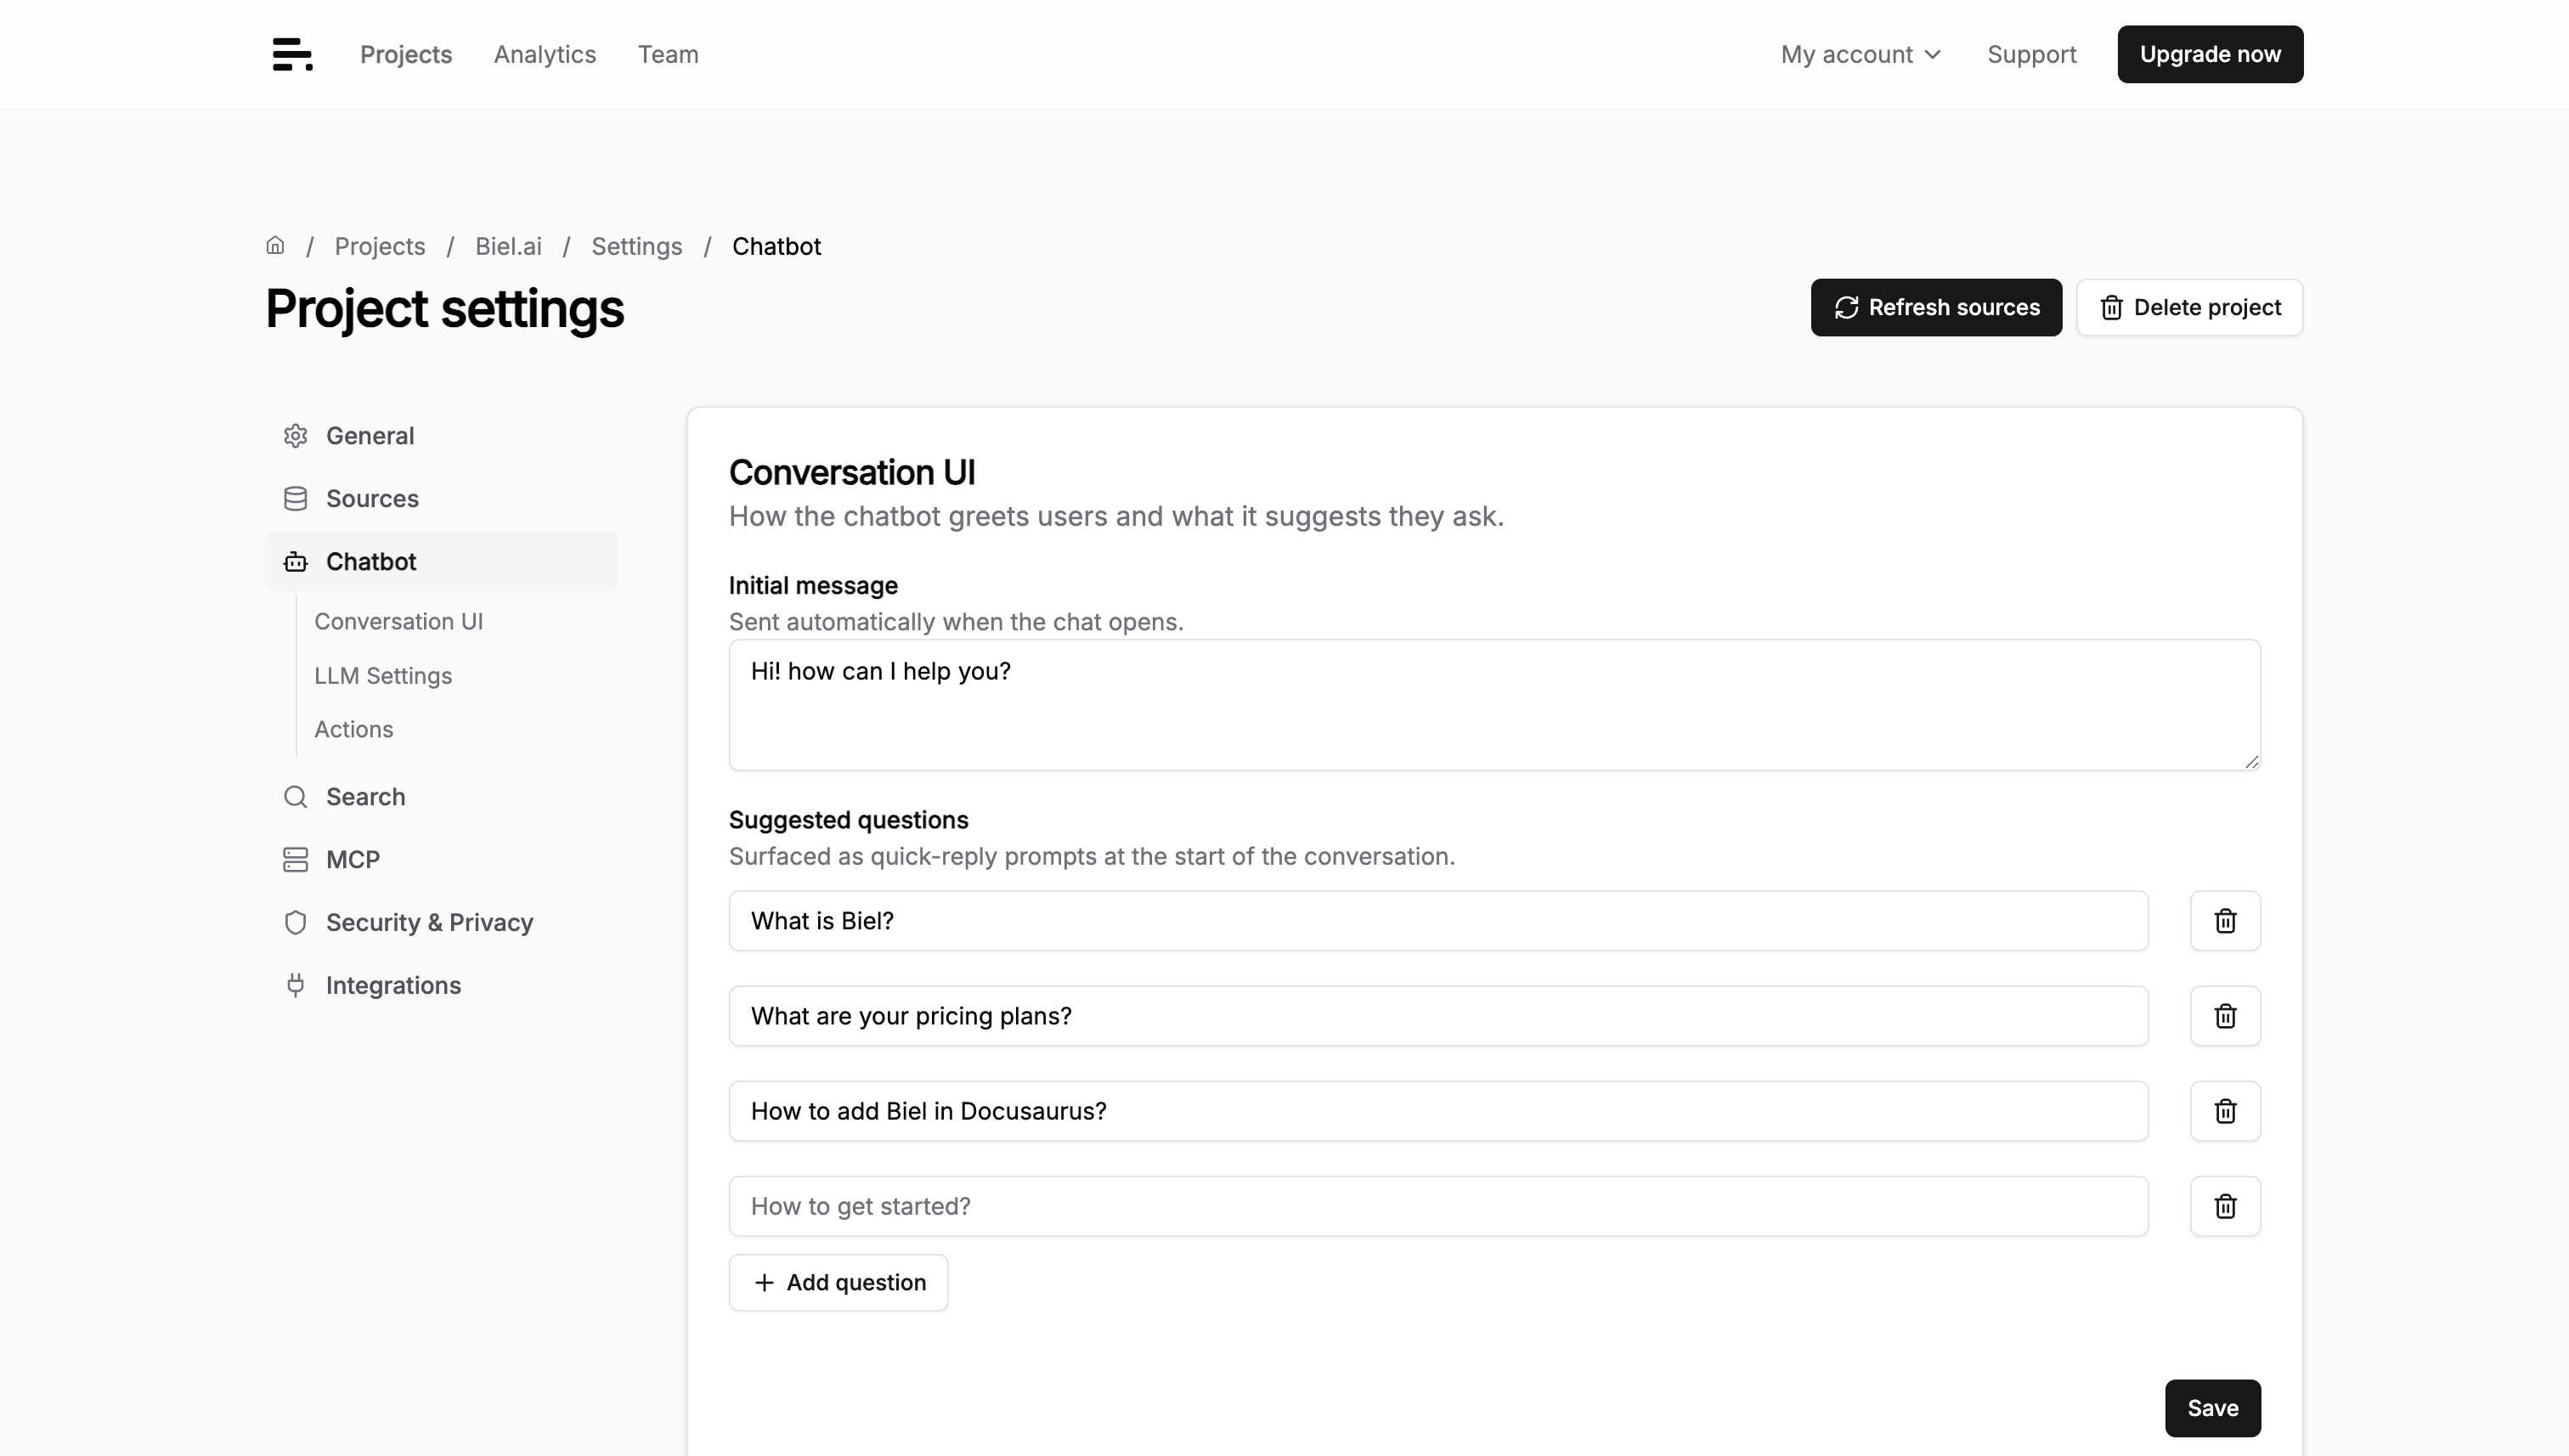Open the Sources settings section label
2569x1456 pixels.
(372, 499)
